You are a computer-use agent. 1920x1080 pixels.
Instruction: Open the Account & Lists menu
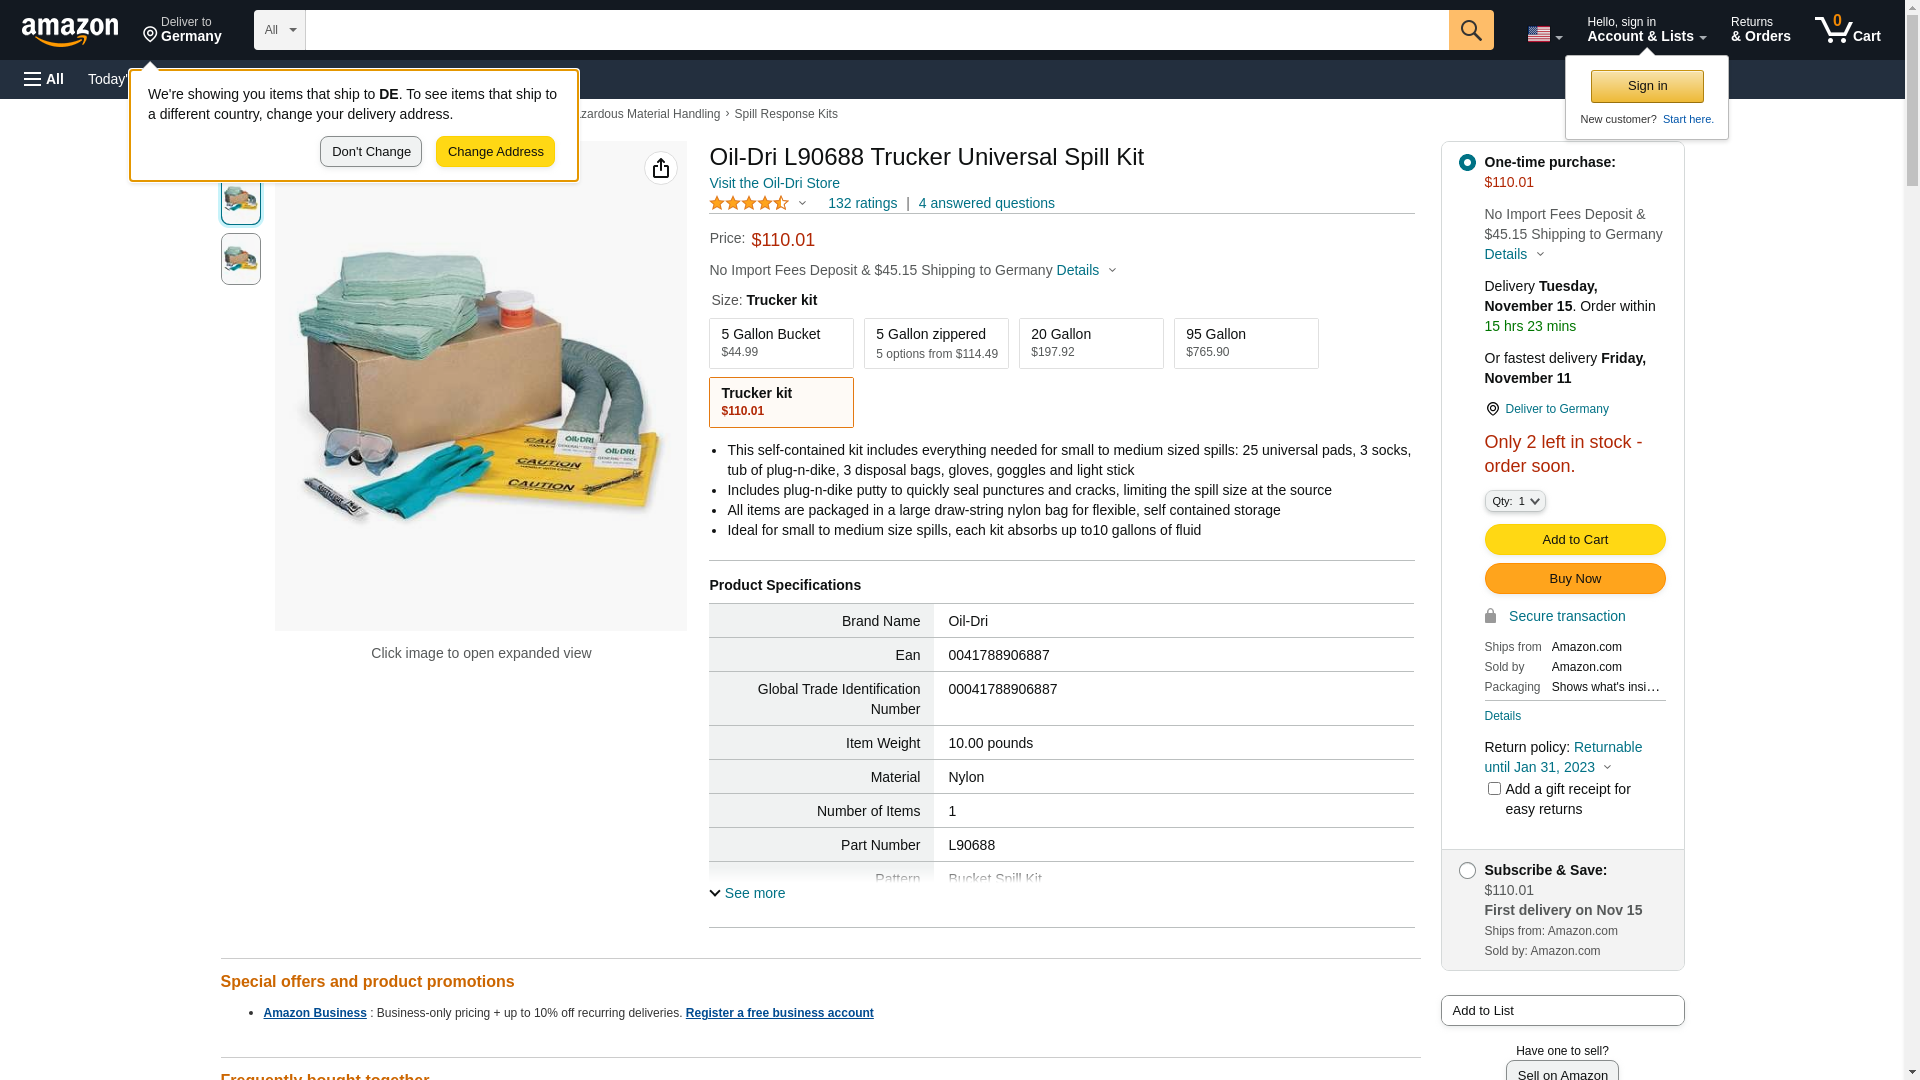pos(1646,30)
